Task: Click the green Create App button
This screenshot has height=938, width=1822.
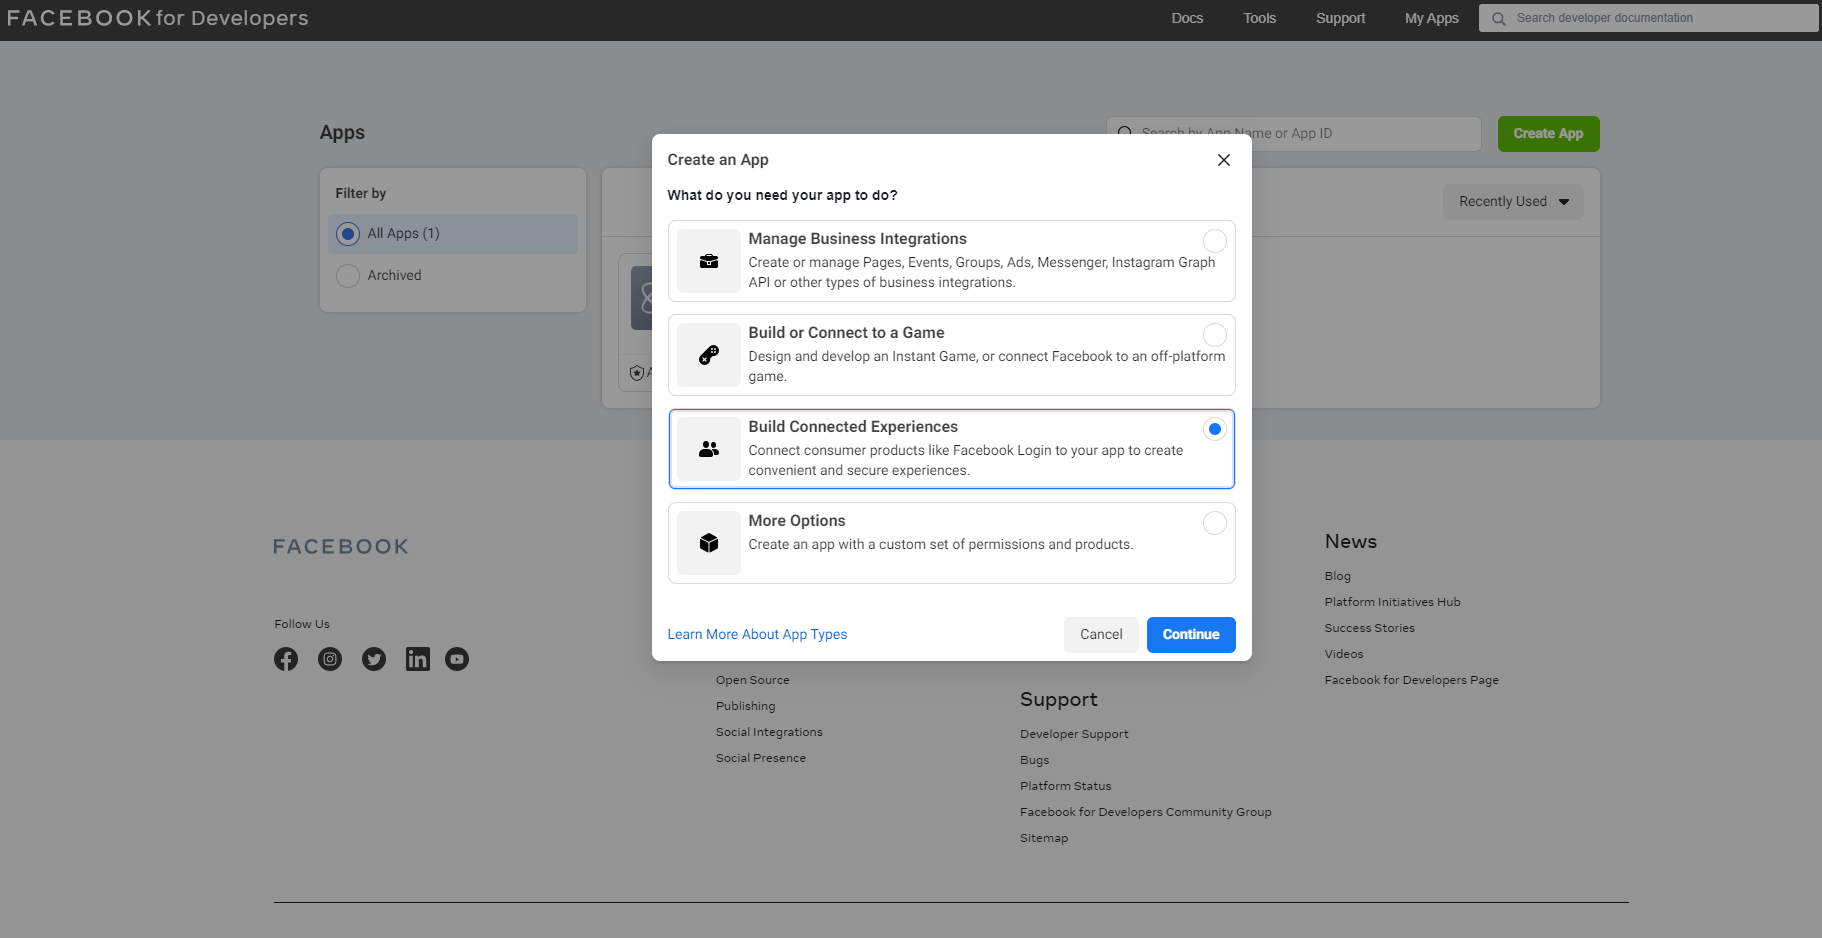Action: click(x=1548, y=134)
